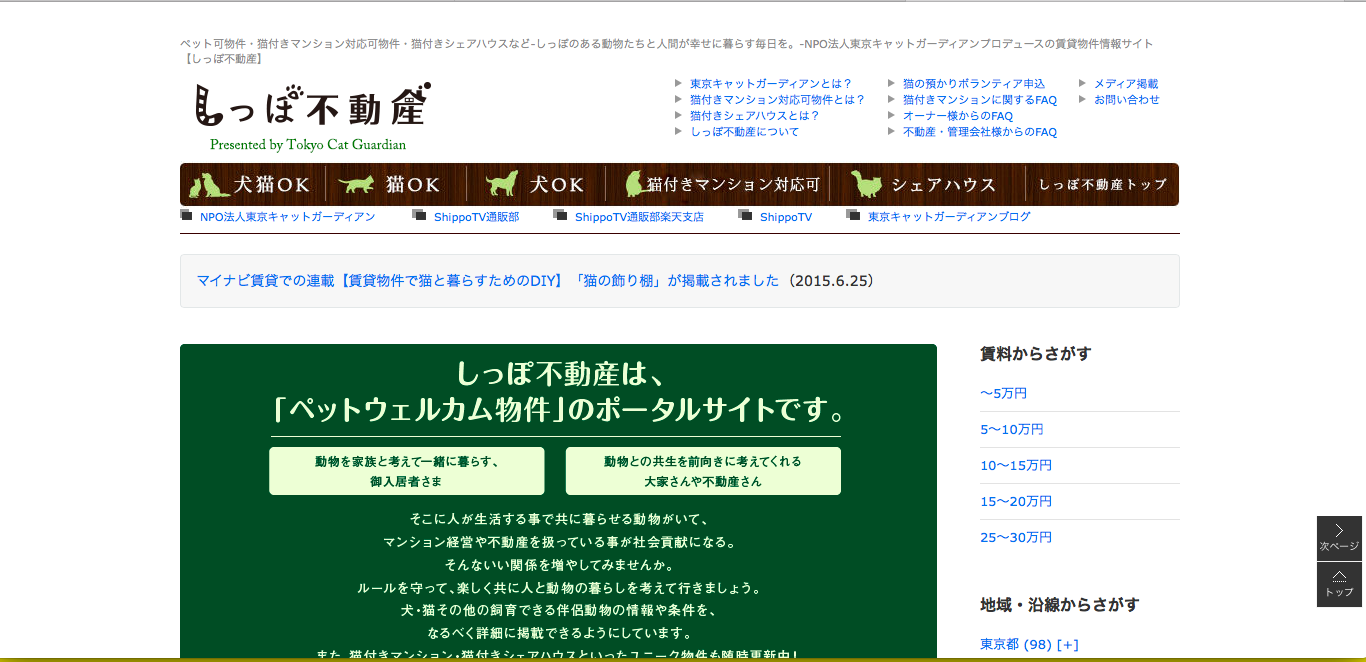This screenshot has height=662, width=1366.
Task: Open 猫付きシェアハウスとは？ link
Action: (x=755, y=116)
